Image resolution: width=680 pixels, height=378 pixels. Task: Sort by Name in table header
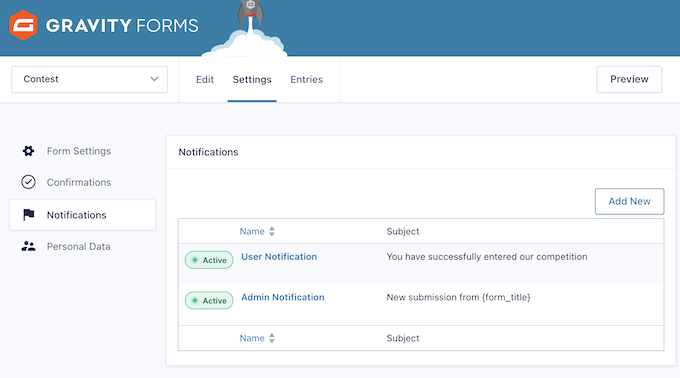coord(252,231)
